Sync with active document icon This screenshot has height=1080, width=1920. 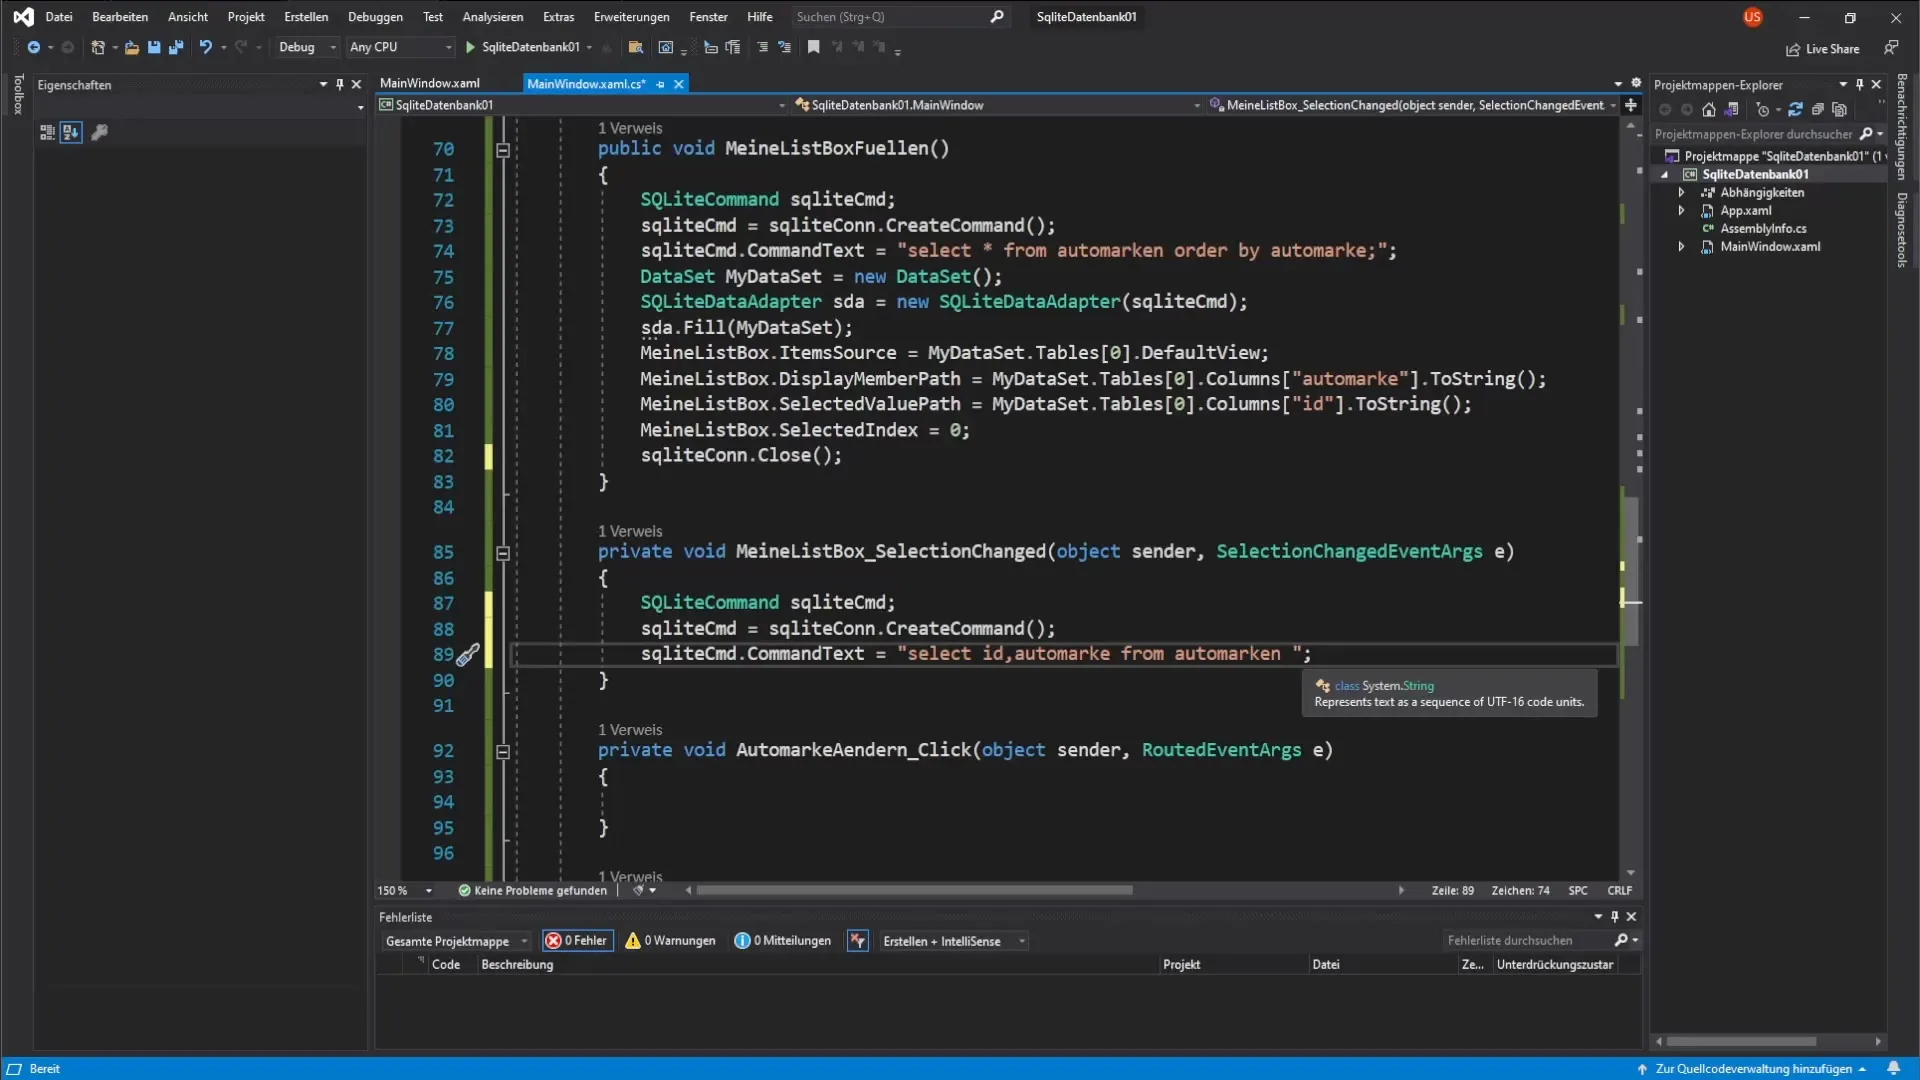click(1796, 110)
